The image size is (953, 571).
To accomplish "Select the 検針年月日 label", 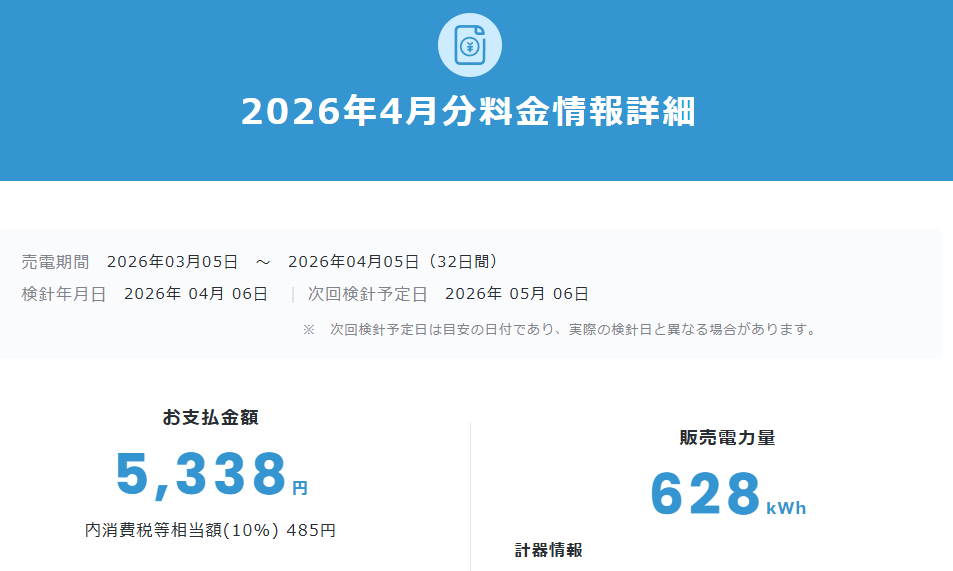I will click(63, 294).
